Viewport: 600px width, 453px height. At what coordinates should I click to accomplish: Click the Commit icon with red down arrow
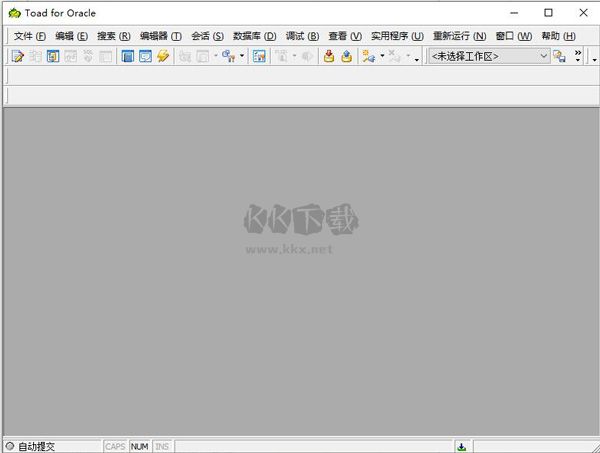pos(328,57)
